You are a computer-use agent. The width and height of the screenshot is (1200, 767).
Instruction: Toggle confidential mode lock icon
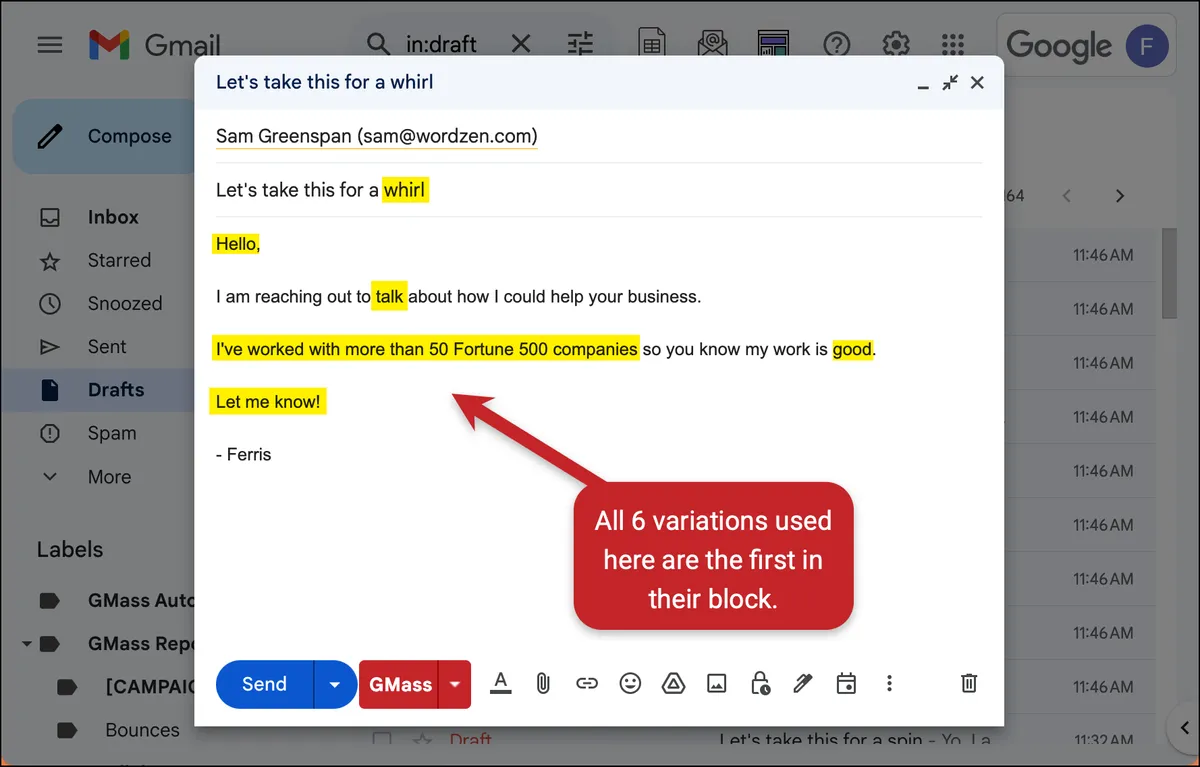pos(760,684)
